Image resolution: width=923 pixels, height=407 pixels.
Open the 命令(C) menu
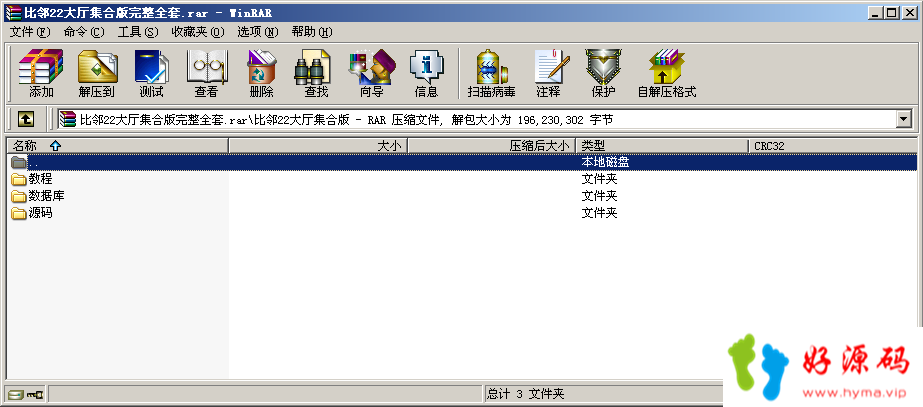point(84,32)
